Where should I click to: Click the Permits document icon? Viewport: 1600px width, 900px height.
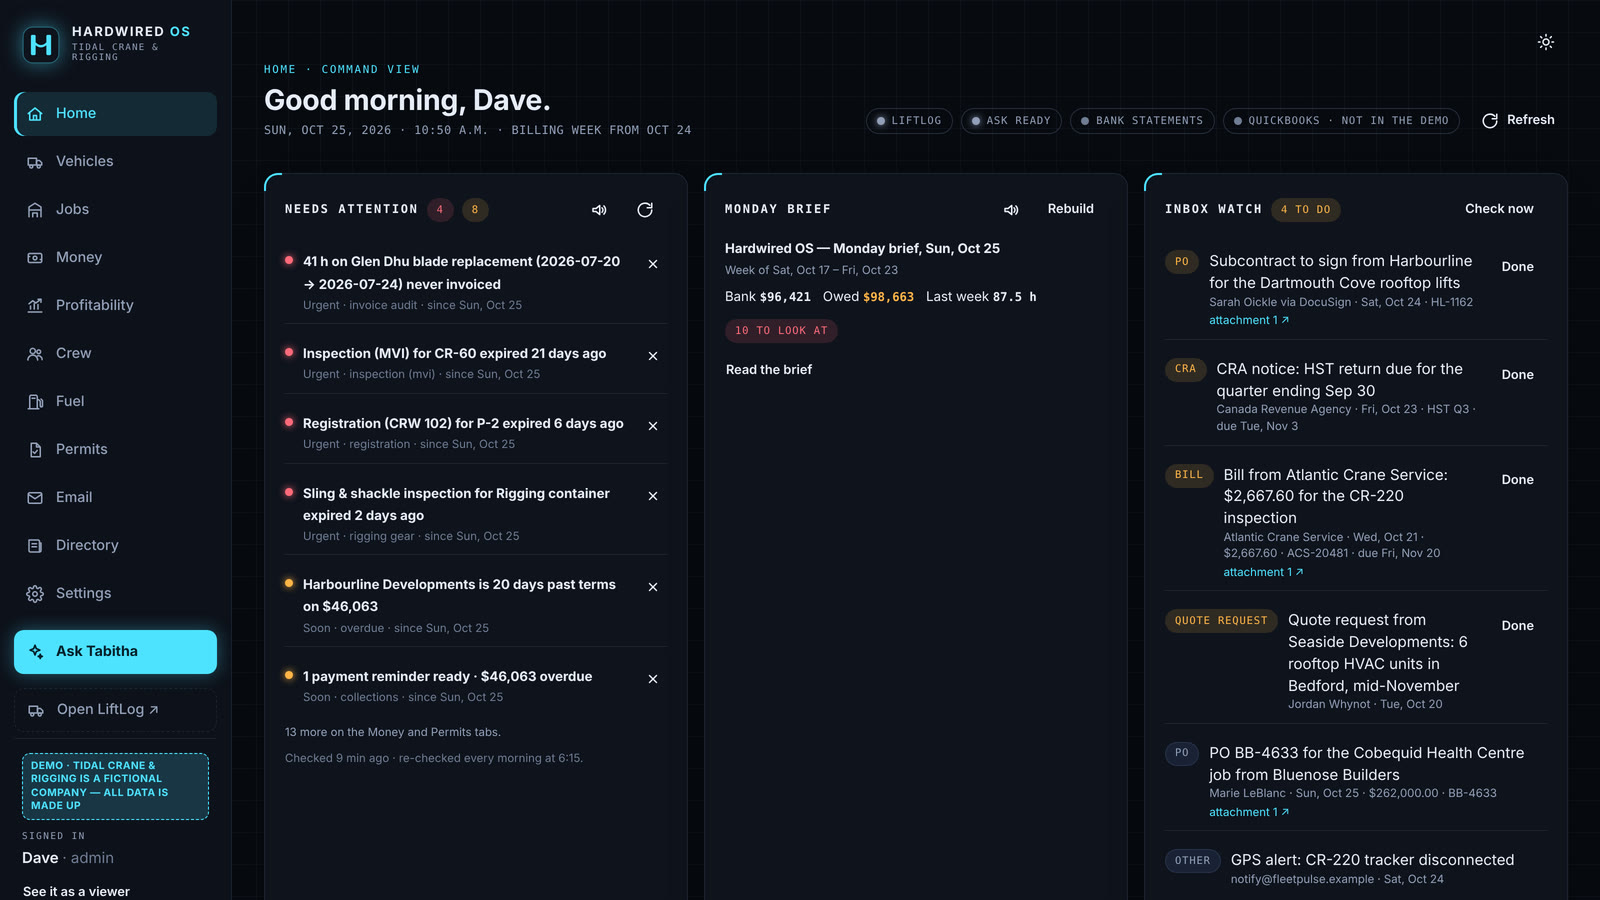tap(35, 450)
